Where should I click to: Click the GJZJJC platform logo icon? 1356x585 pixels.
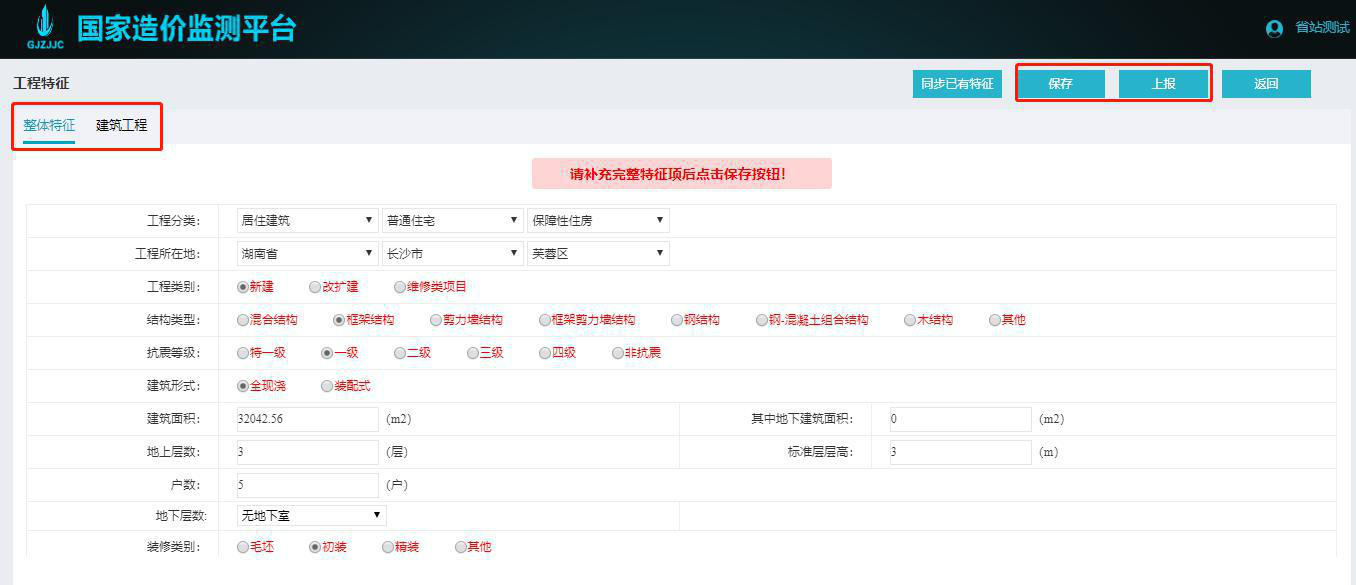pyautogui.click(x=43, y=24)
